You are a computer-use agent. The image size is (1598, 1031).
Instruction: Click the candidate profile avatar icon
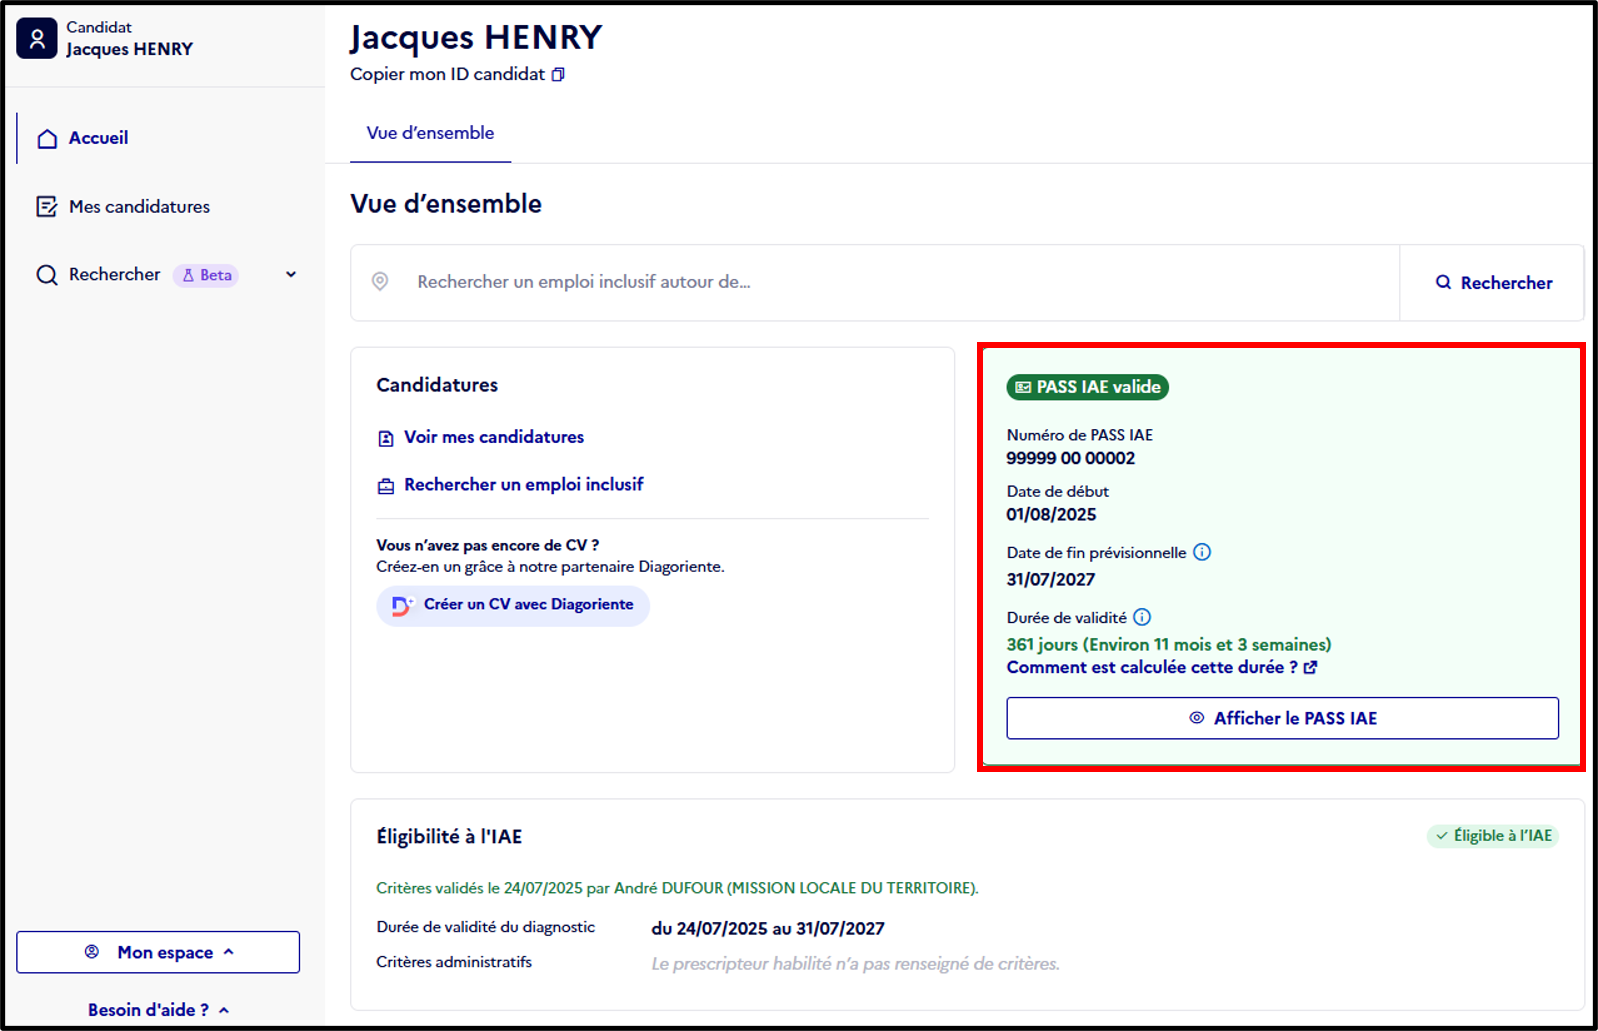point(37,38)
